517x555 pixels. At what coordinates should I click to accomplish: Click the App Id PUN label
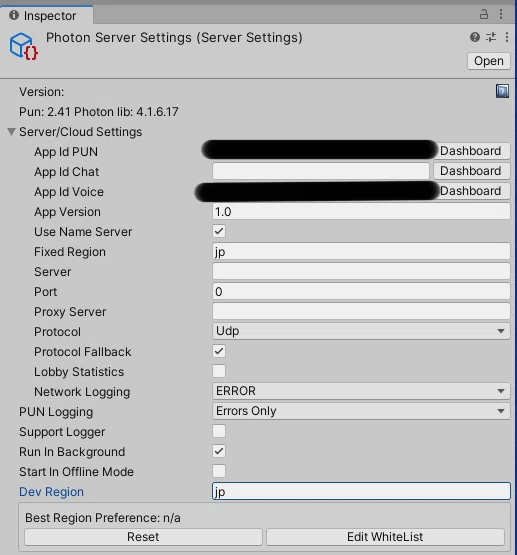point(66,152)
